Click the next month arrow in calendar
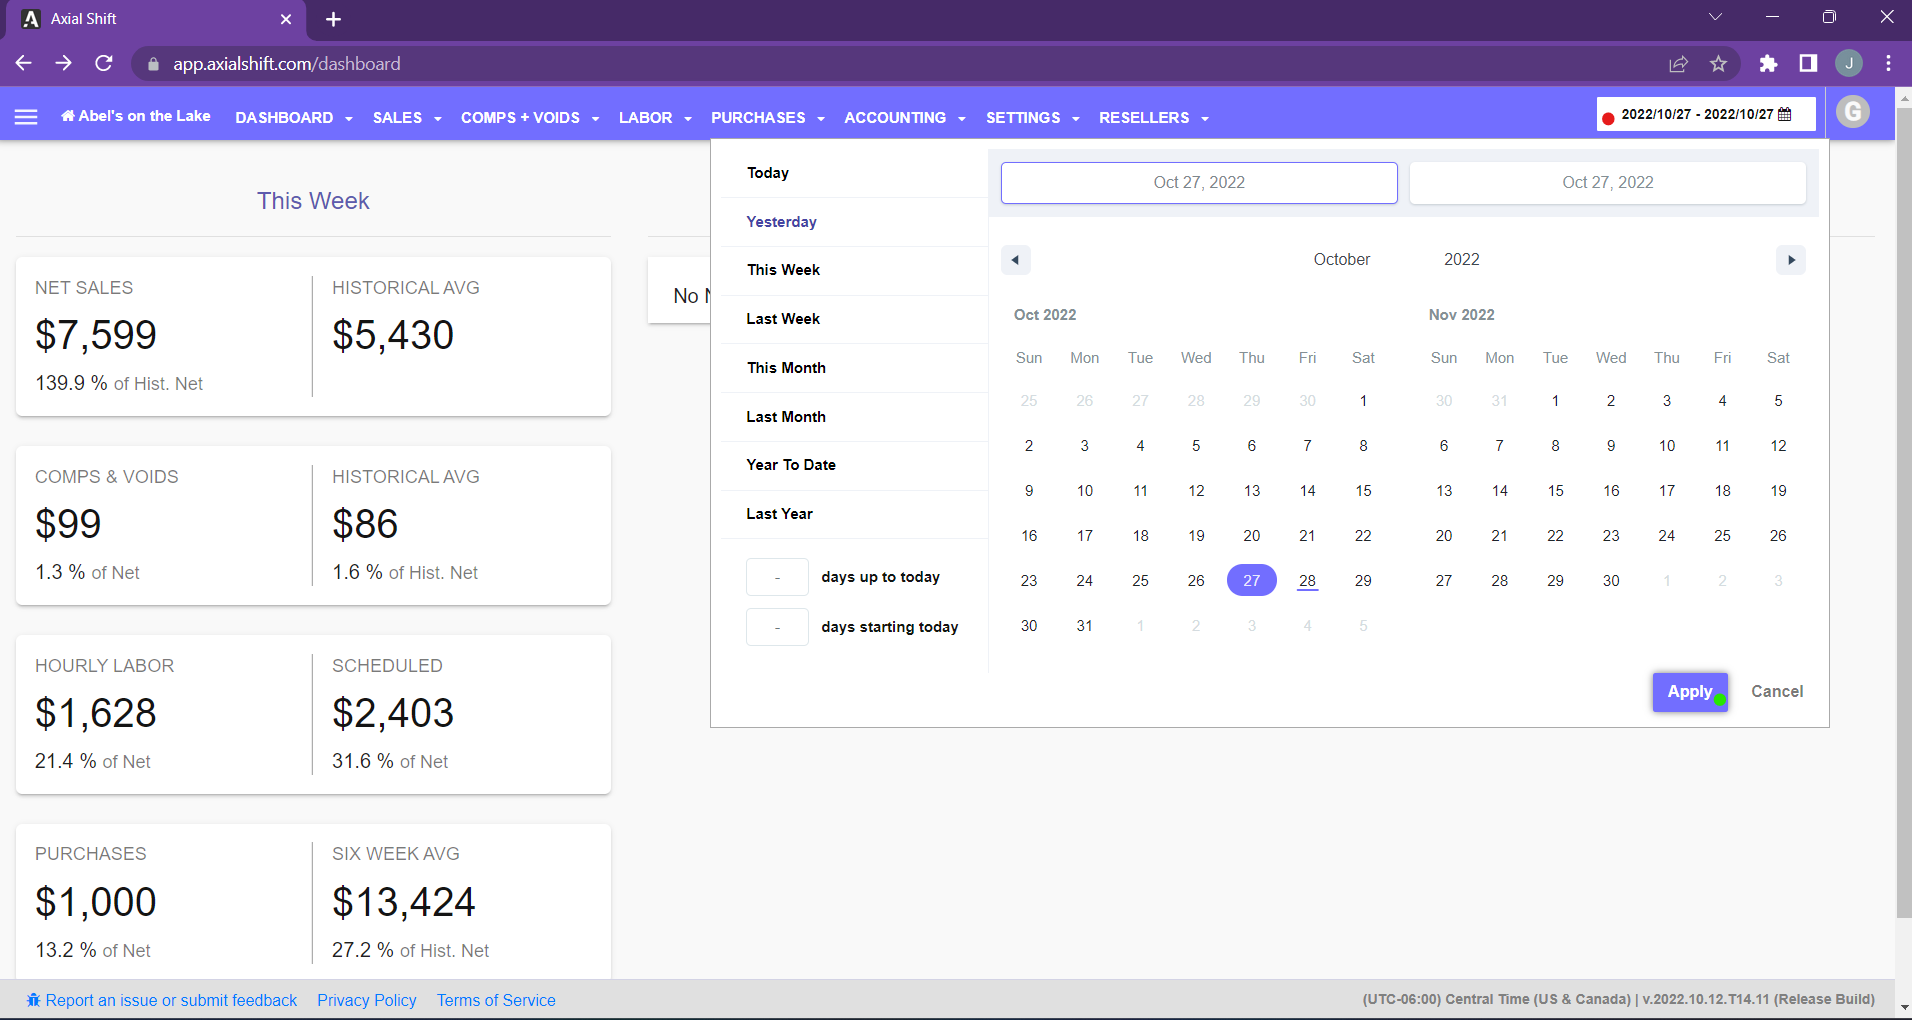Screen dimensions: 1912x1020 (x=1790, y=260)
